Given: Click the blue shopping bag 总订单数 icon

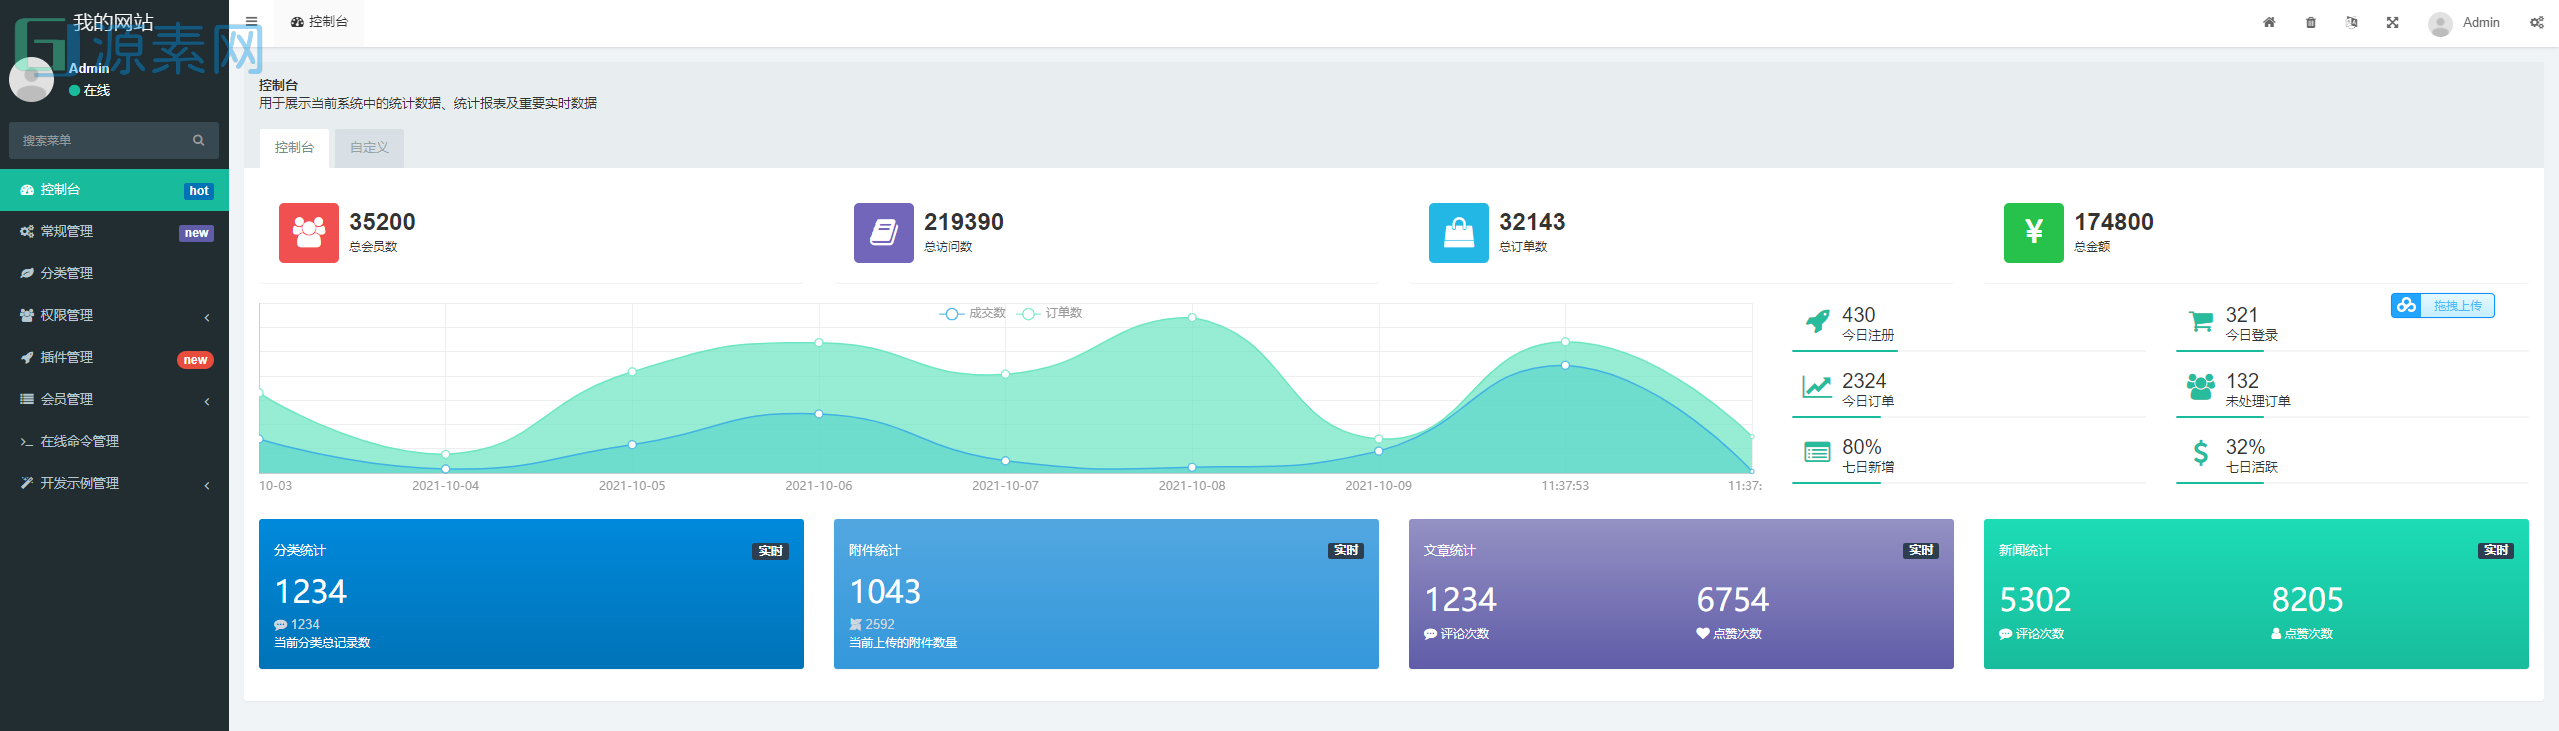Looking at the screenshot, I should [1458, 233].
